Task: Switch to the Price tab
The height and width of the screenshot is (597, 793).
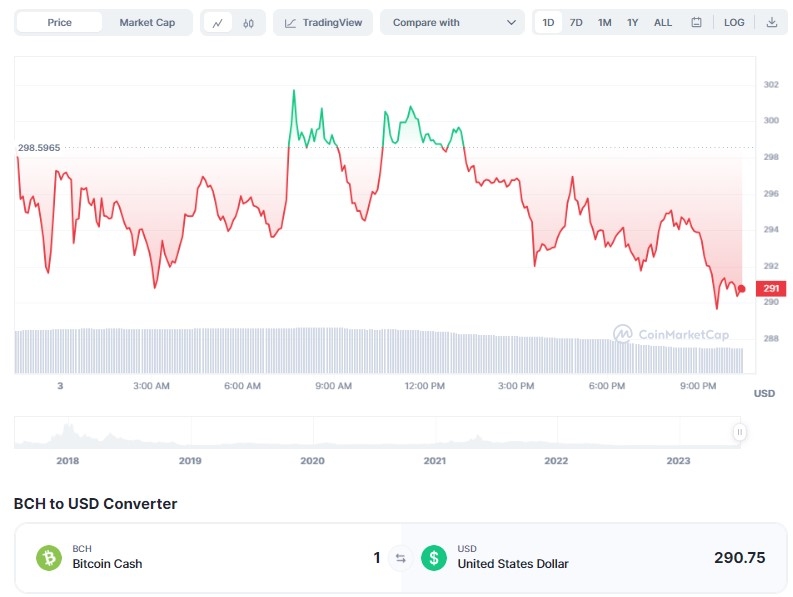Action: [59, 23]
